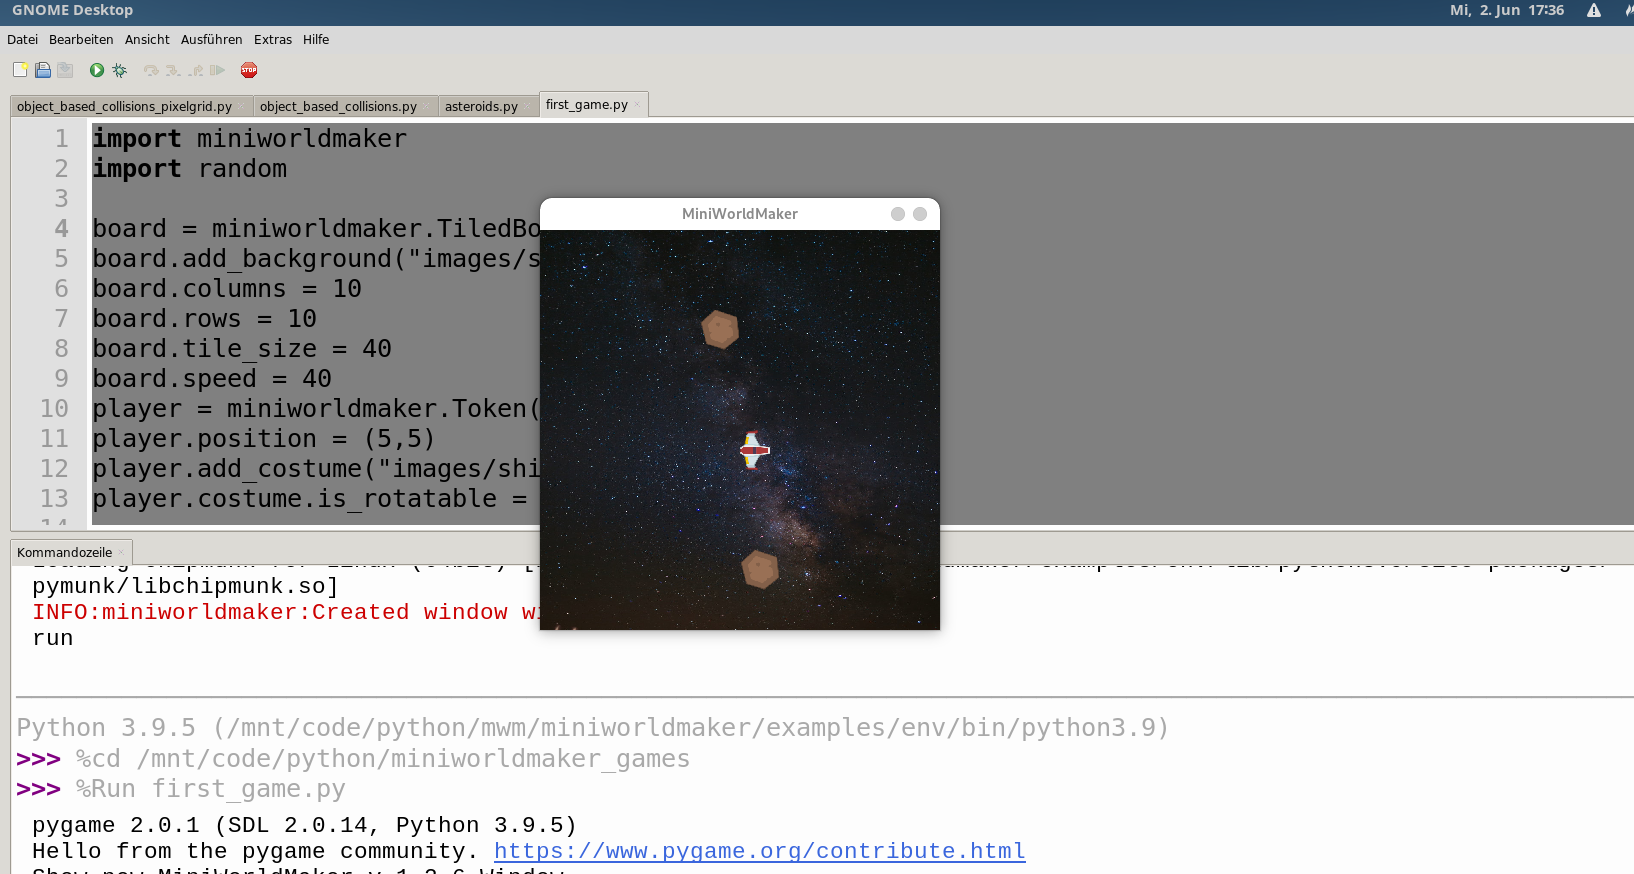1634x874 pixels.
Task: Click the upper asteroid in the game window
Action: click(x=719, y=329)
